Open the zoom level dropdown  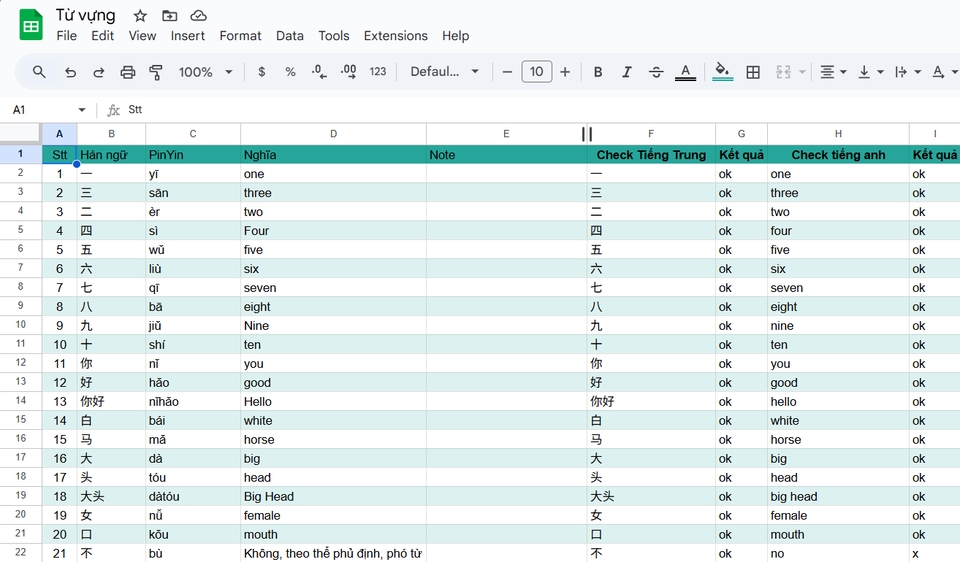[x=205, y=72]
